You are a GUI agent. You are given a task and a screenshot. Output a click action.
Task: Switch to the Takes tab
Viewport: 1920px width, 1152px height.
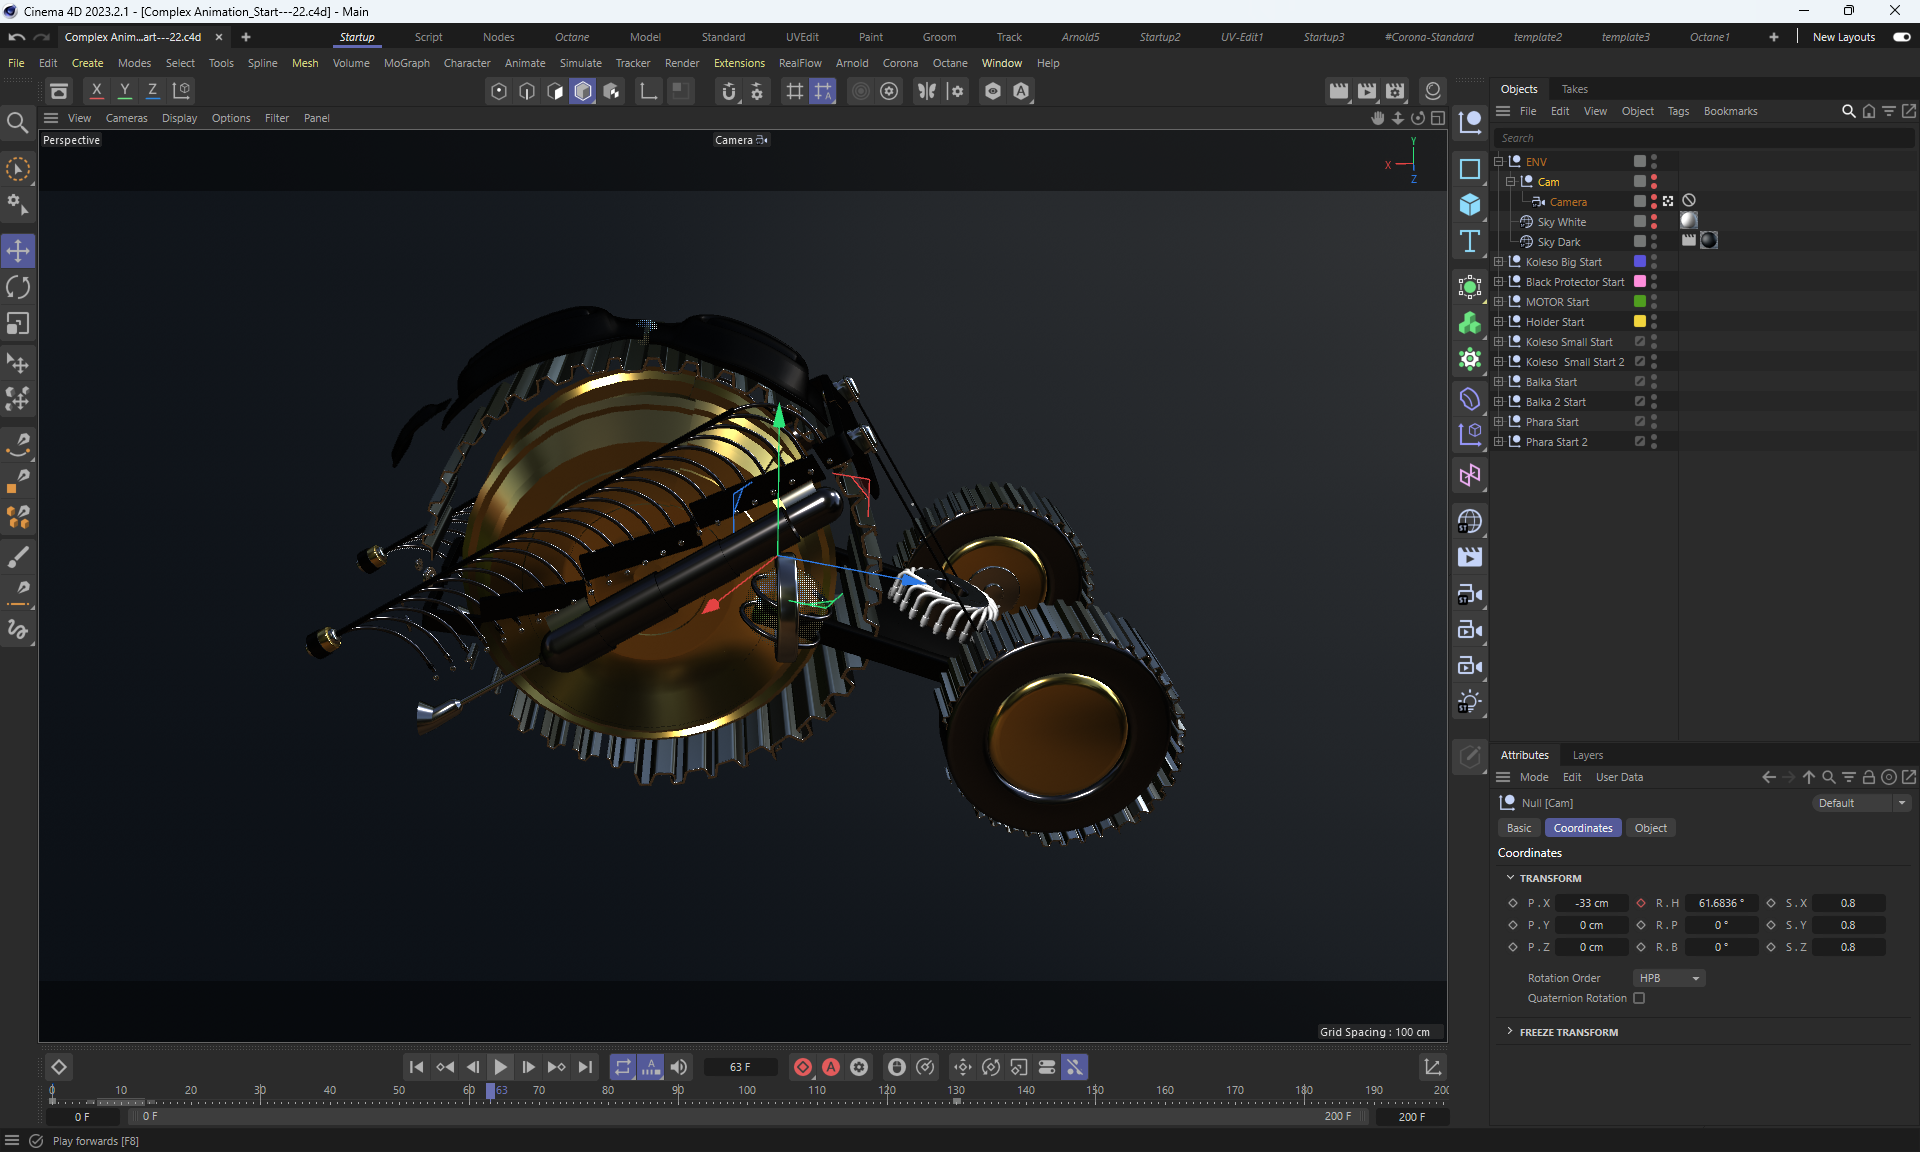click(x=1574, y=89)
